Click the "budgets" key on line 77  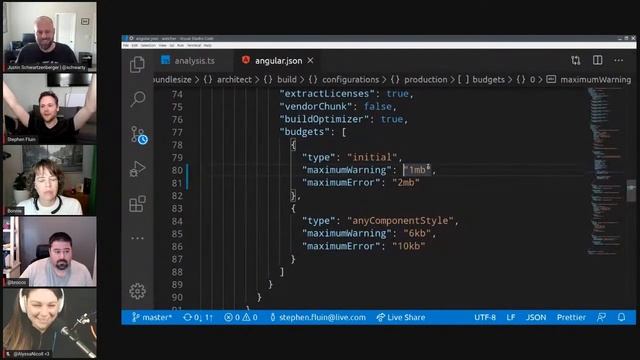(304, 132)
